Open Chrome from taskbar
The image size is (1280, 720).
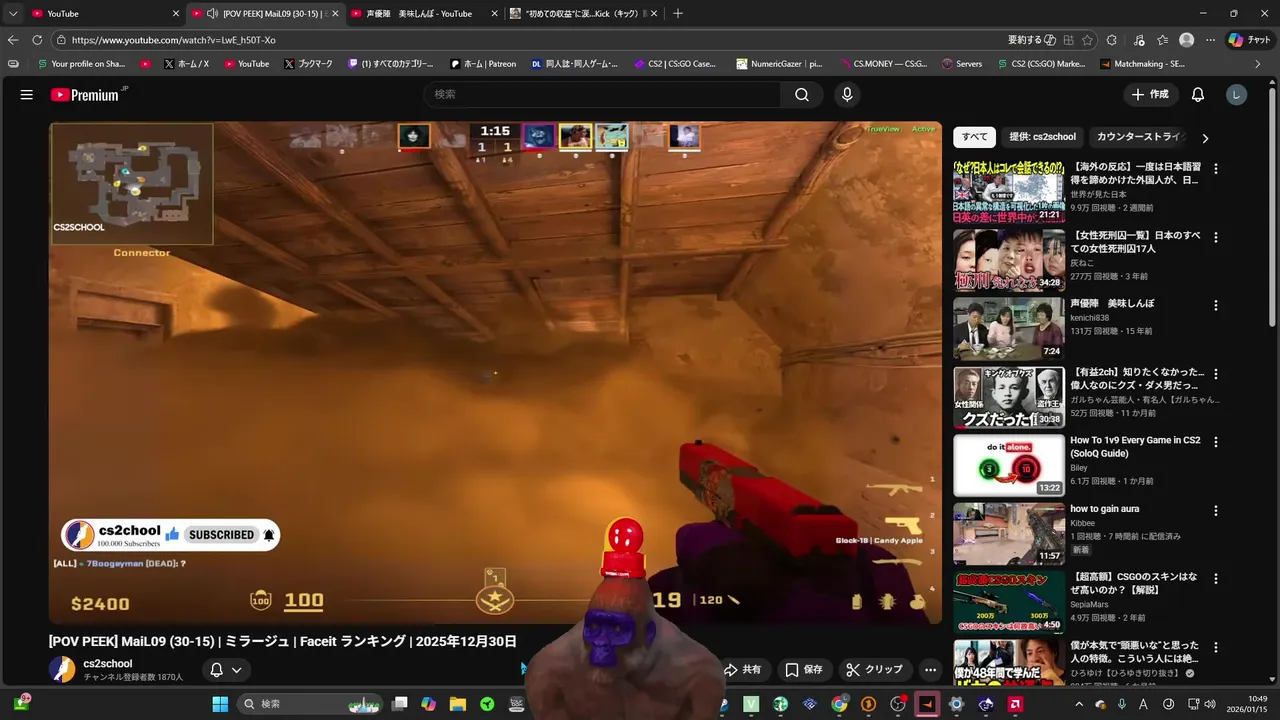[839, 704]
